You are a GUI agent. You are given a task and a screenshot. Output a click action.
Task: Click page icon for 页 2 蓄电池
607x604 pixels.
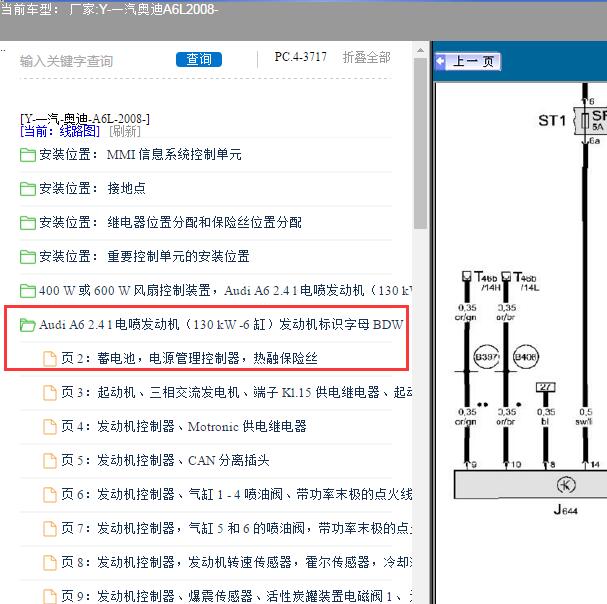pyautogui.click(x=50, y=359)
